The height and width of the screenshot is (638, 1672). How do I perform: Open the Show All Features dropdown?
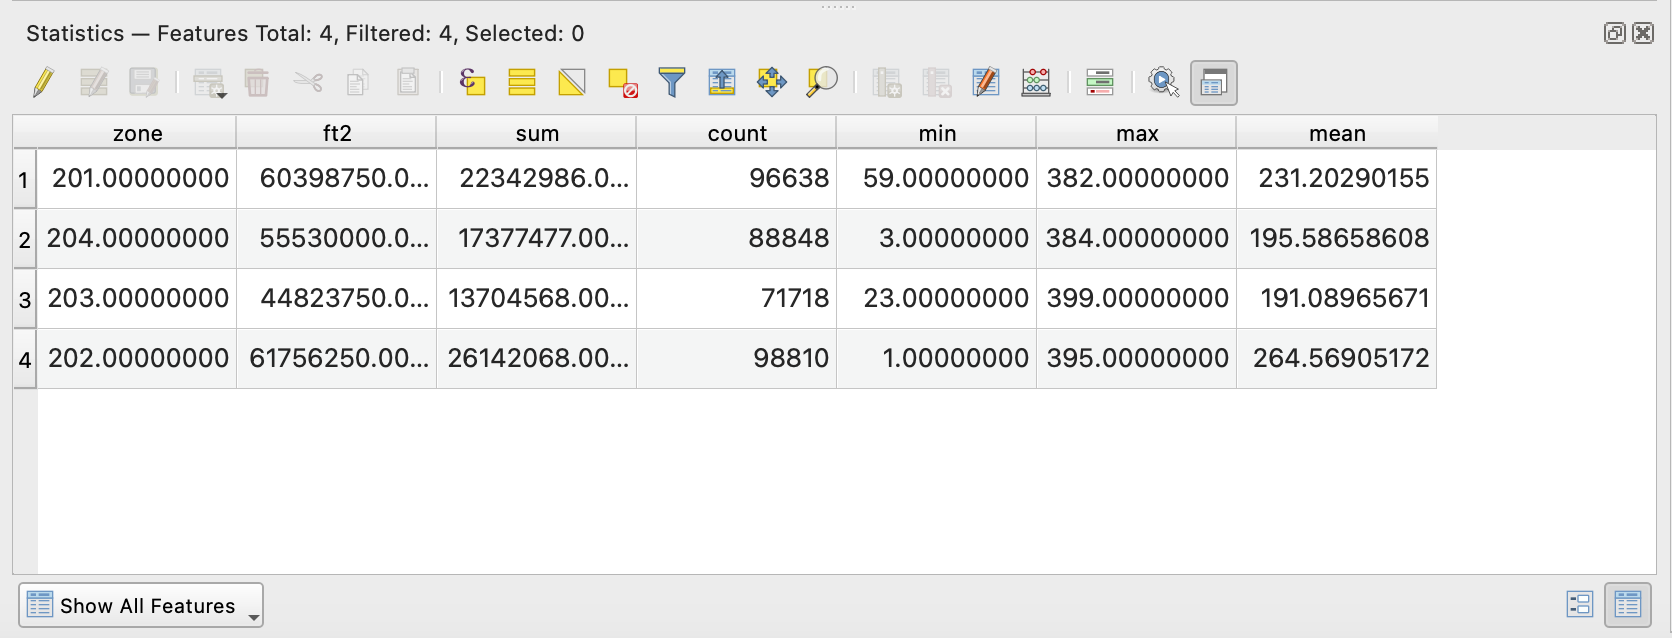pyautogui.click(x=141, y=605)
